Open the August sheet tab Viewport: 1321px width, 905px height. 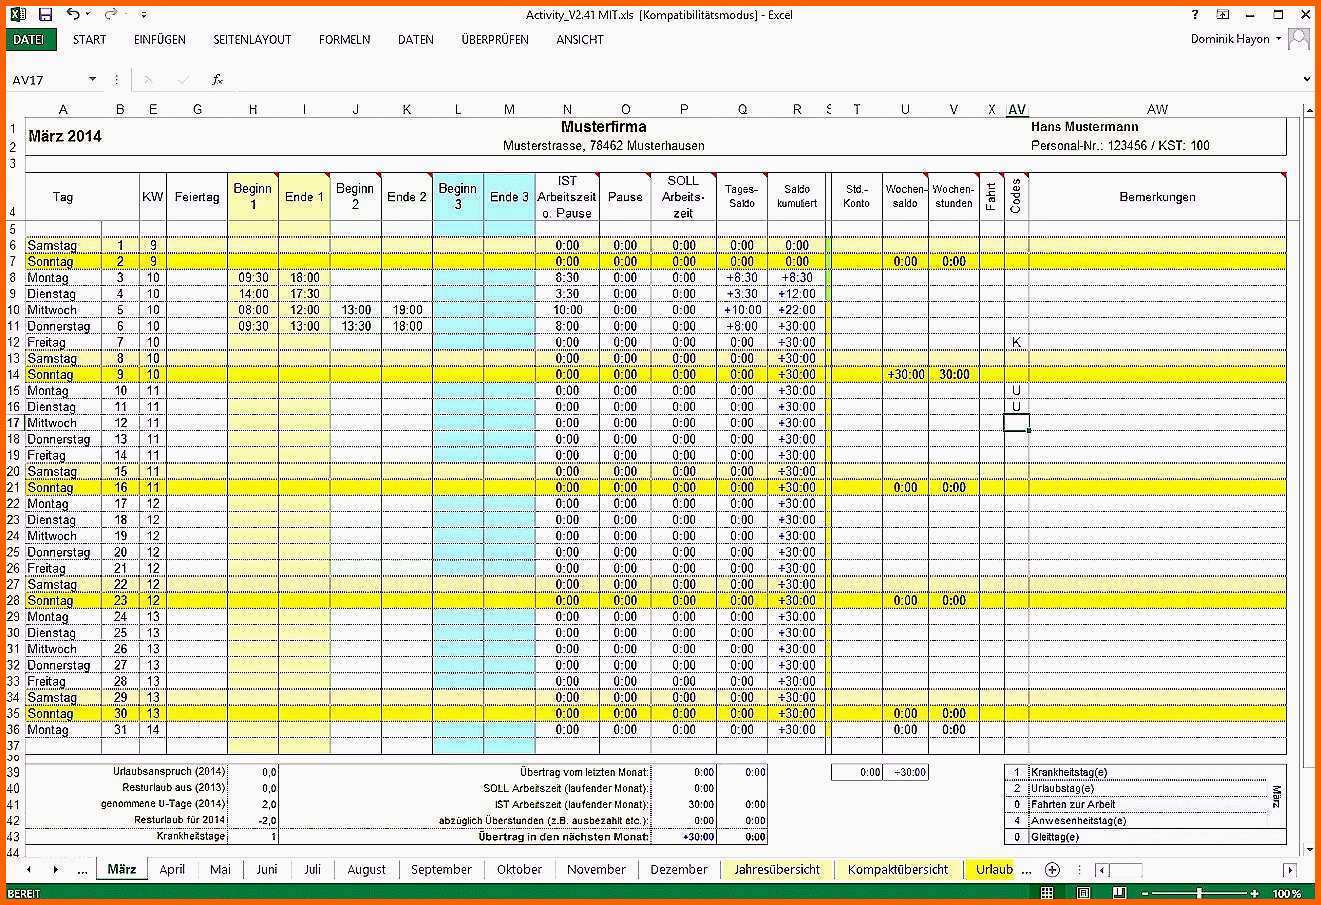point(366,870)
